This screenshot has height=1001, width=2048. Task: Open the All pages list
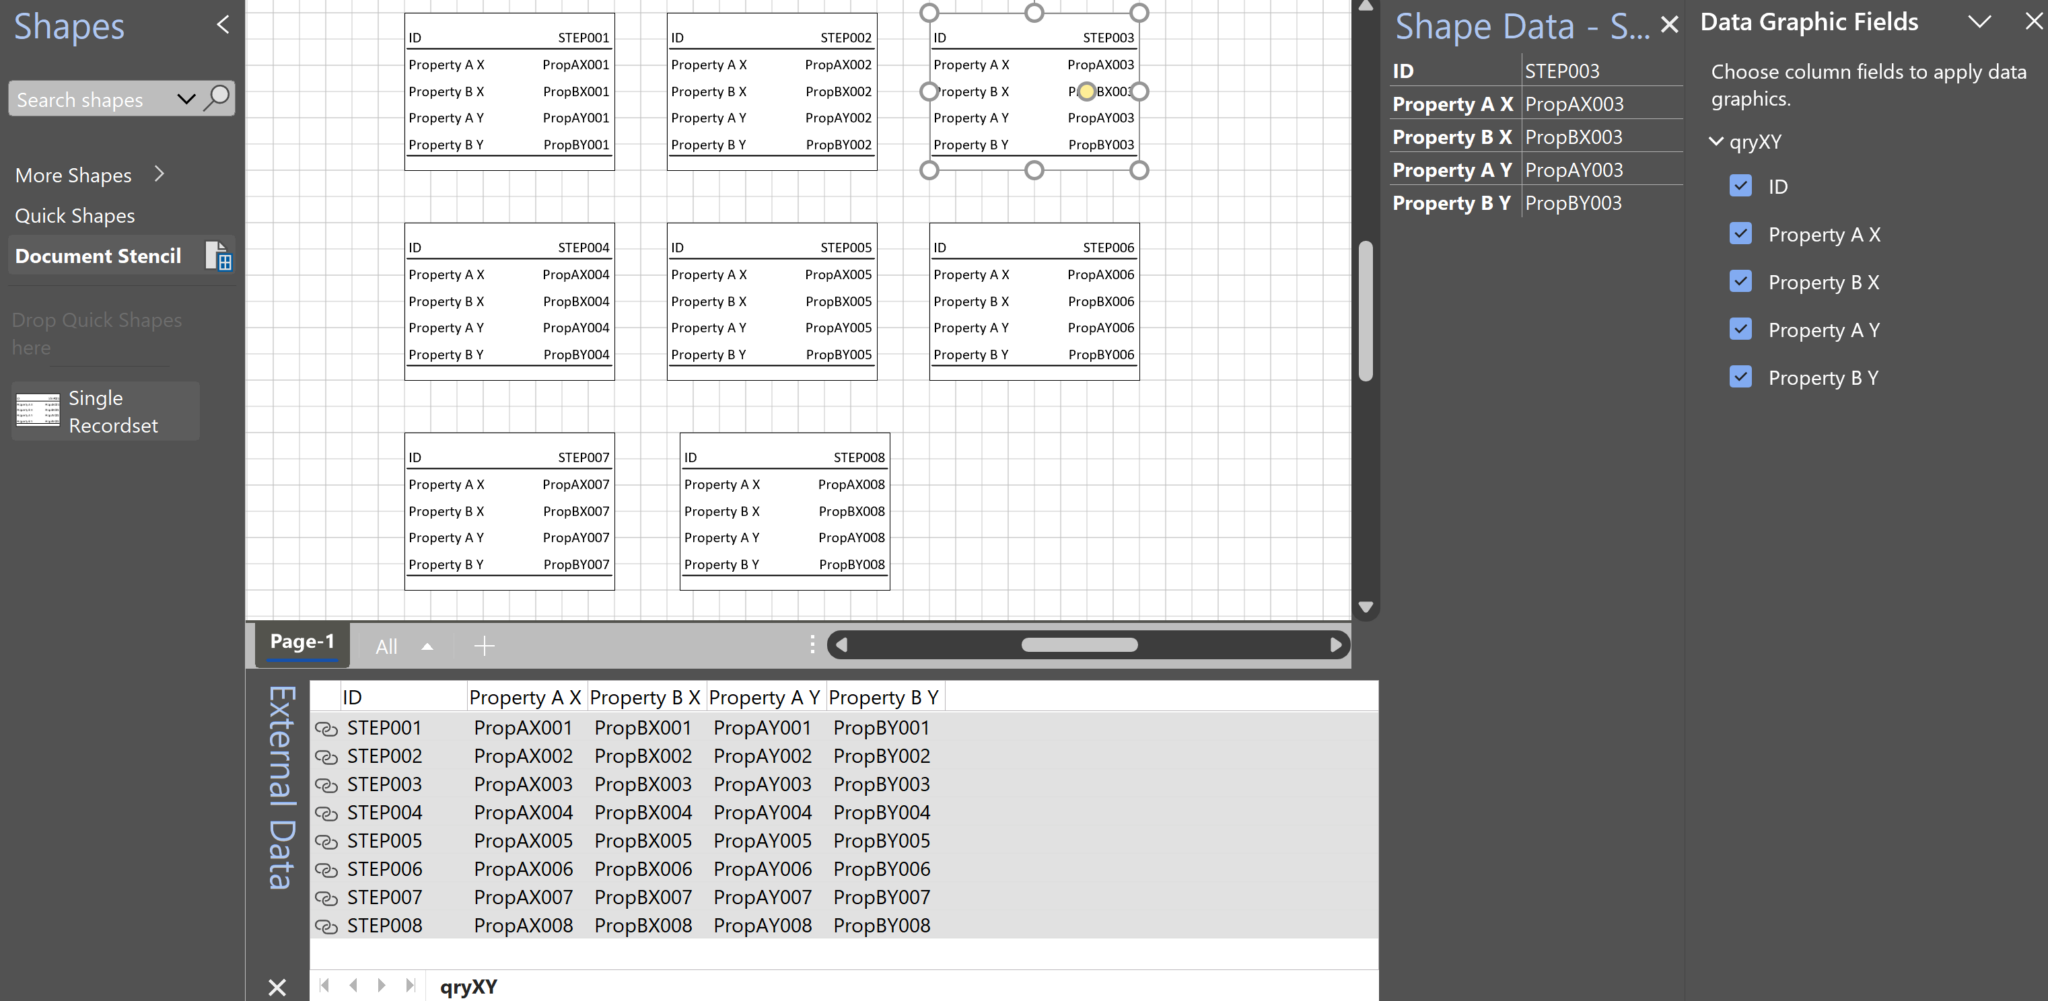pyautogui.click(x=404, y=646)
